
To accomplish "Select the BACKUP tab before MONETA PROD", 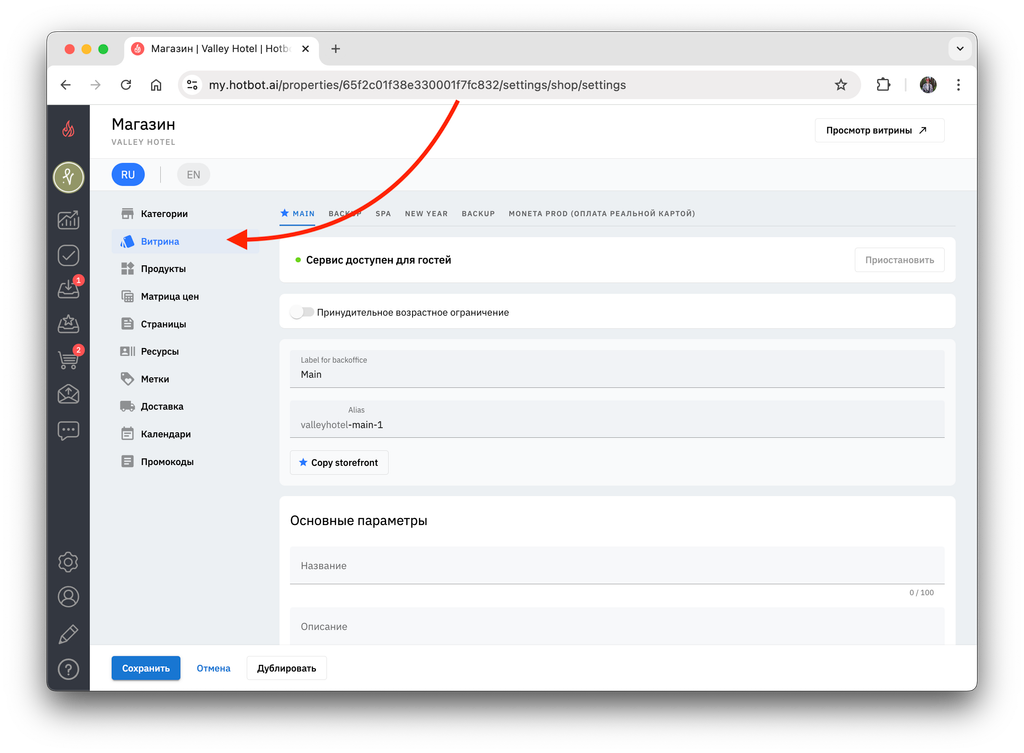I will click(x=478, y=214).
